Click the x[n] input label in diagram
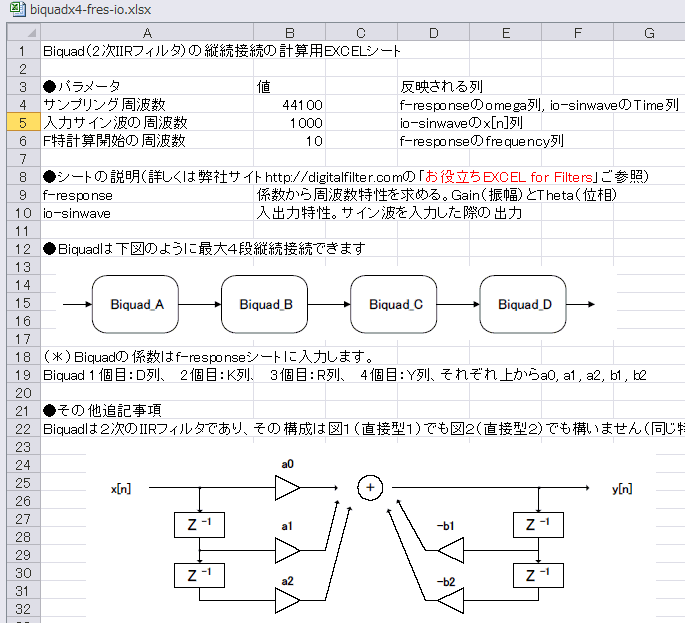Viewport: 685px width, 623px height. [121, 488]
